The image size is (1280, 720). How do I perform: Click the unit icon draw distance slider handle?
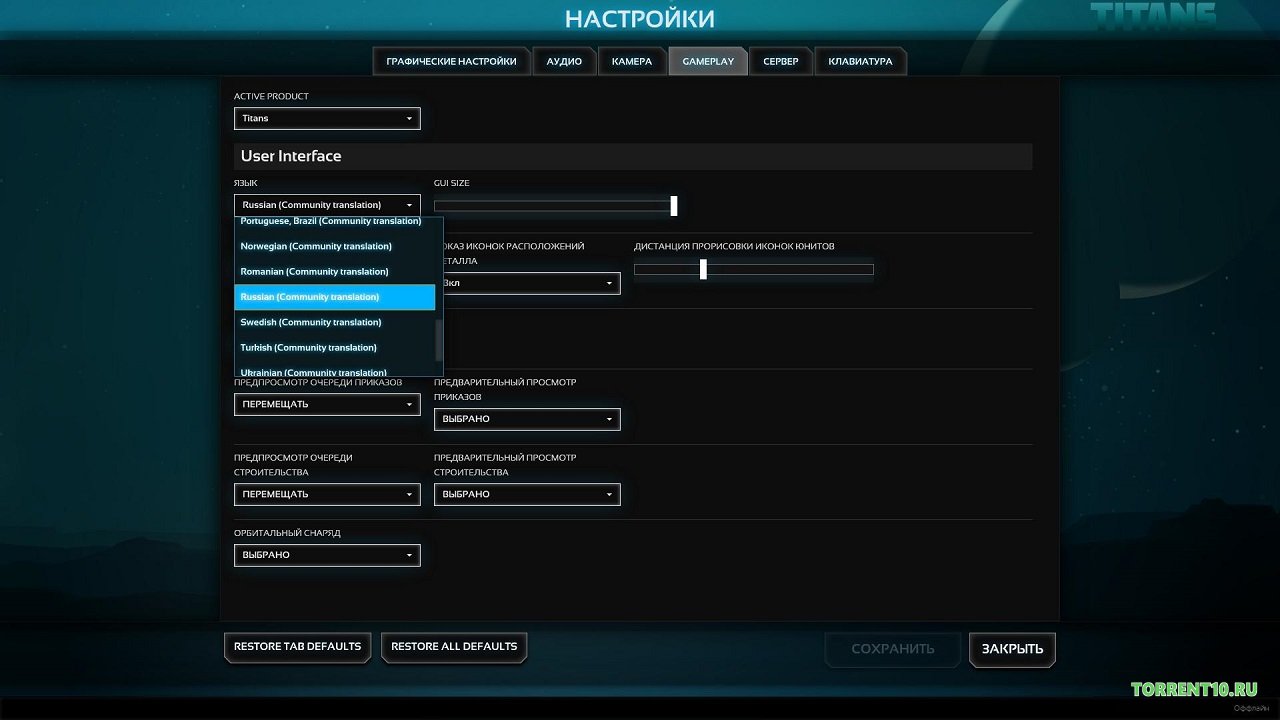(703, 269)
